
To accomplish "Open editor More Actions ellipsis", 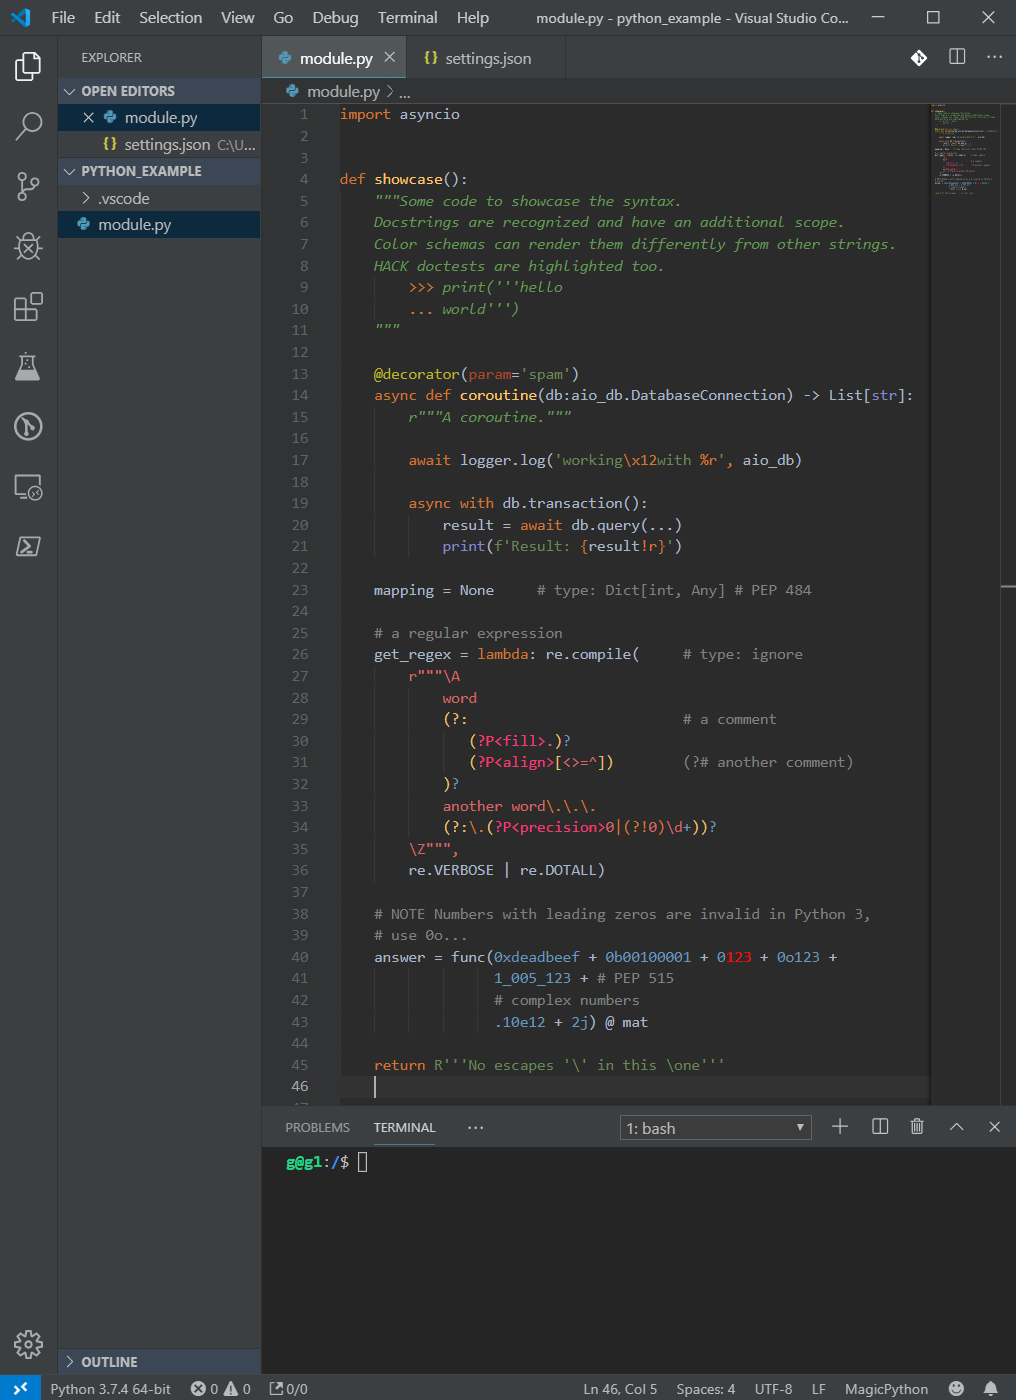I will tap(994, 57).
